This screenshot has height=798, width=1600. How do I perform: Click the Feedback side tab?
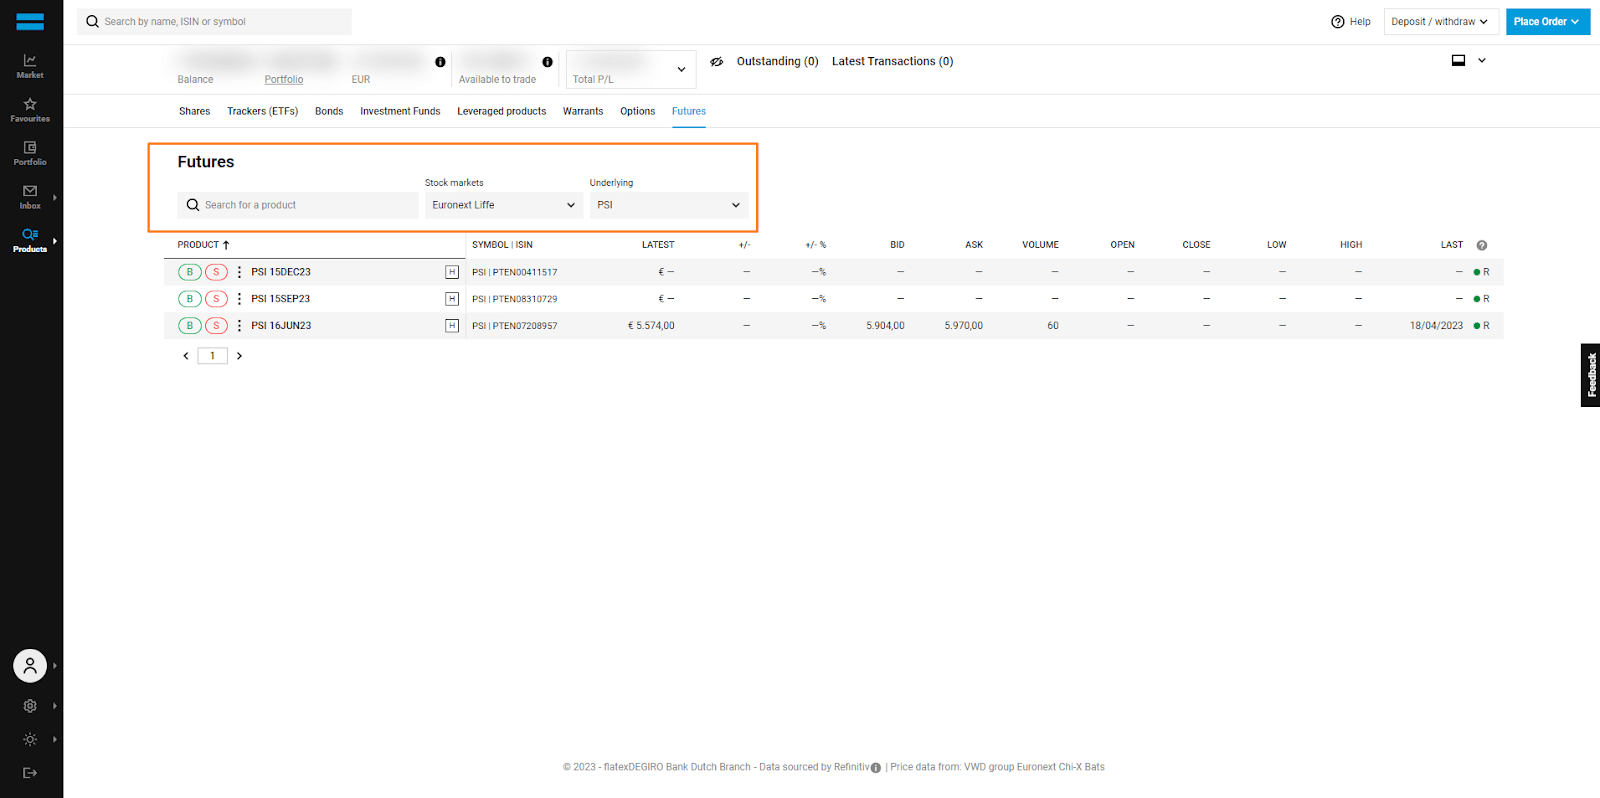(x=1591, y=375)
